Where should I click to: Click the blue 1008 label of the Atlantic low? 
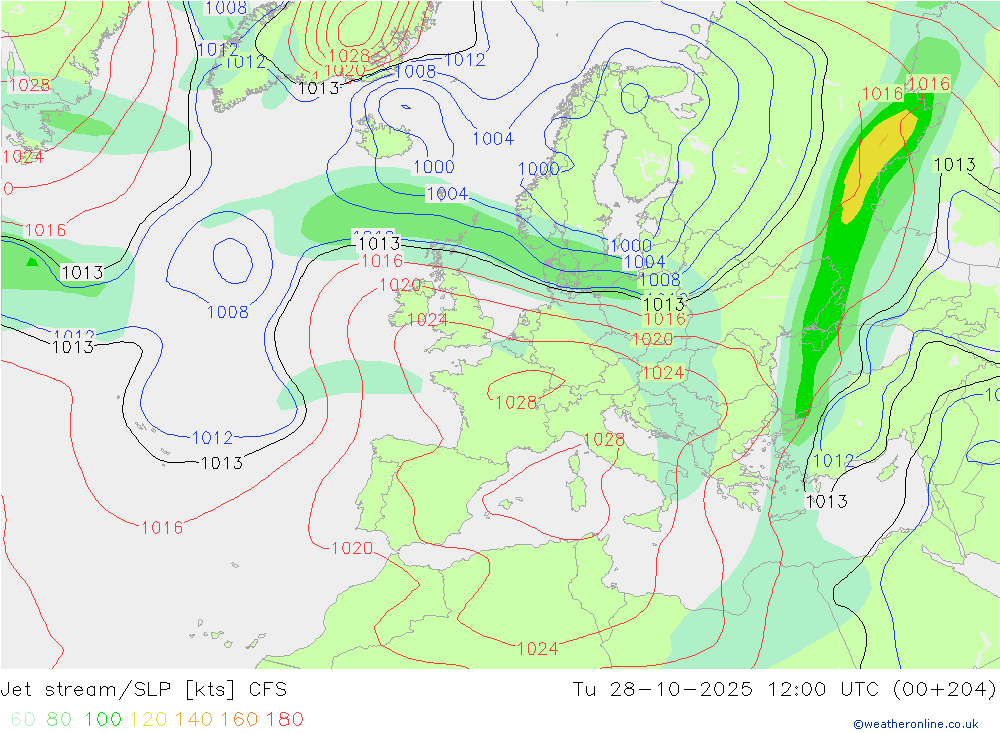pyautogui.click(x=228, y=312)
